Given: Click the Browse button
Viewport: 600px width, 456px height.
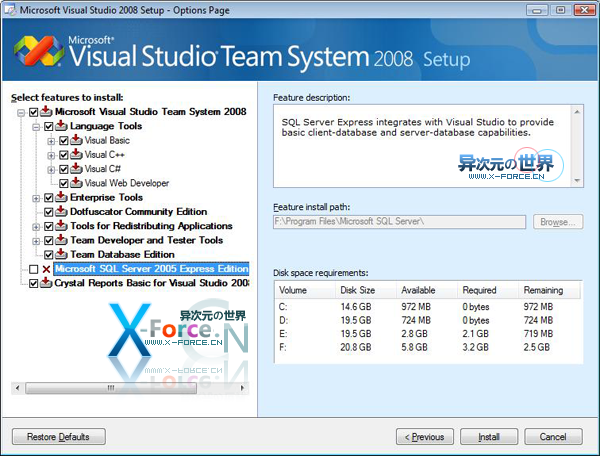Looking at the screenshot, I should click(x=558, y=221).
